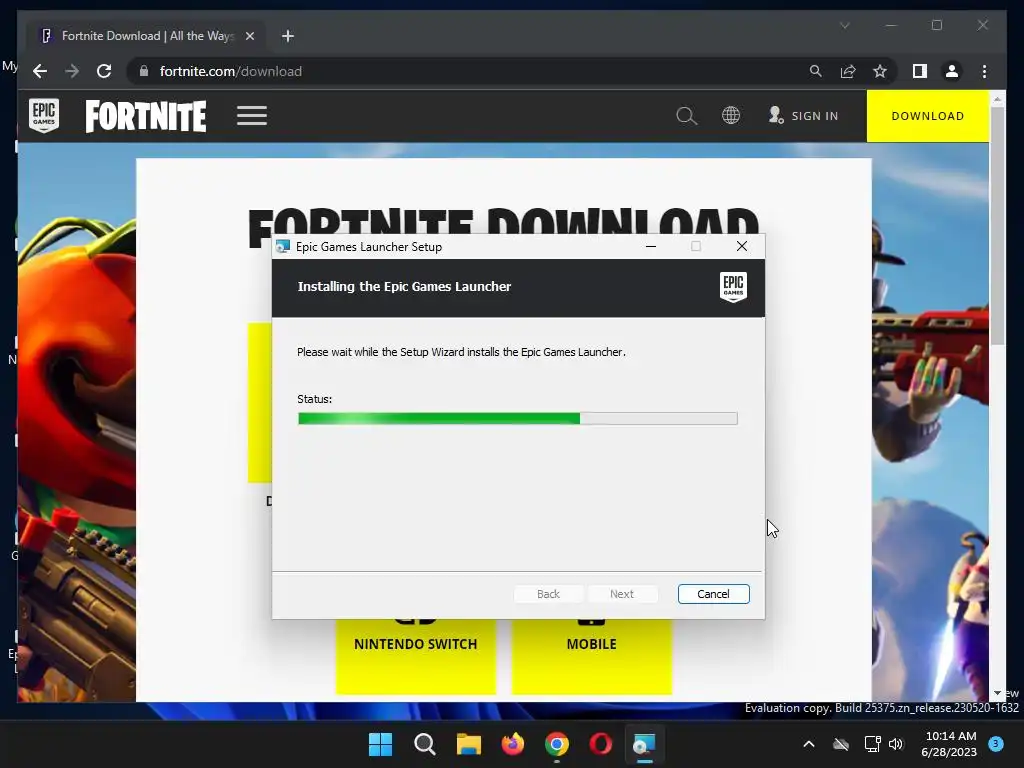Select the Fortnite Download browser tab
Screen dimensions: 1024x768
[146, 36]
